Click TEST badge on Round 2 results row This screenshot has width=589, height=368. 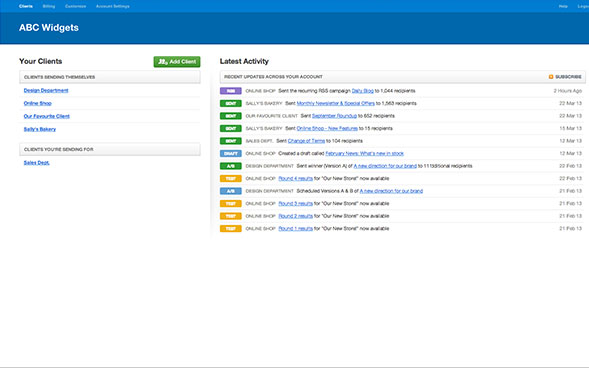(x=231, y=216)
